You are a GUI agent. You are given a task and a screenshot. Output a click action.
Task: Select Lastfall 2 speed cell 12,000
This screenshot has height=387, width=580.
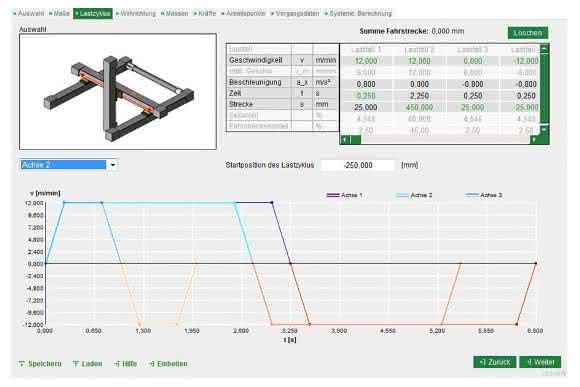(419, 61)
